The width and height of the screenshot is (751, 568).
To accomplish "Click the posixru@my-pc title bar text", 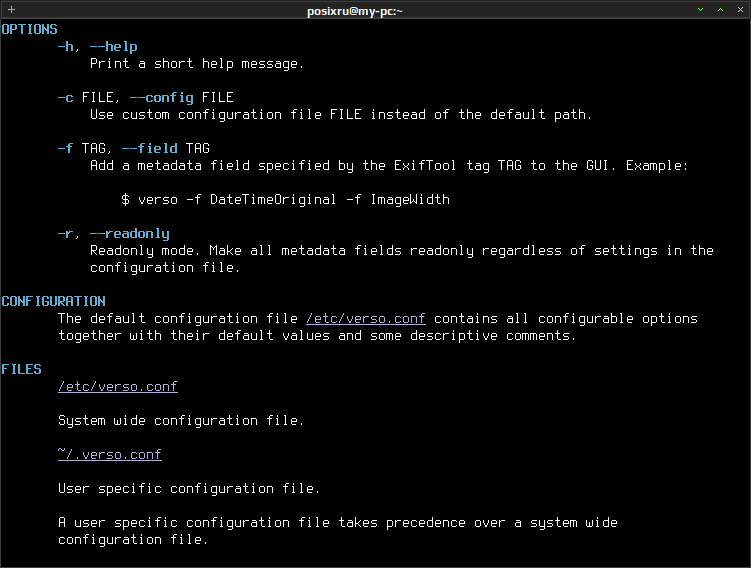I will (354, 11).
